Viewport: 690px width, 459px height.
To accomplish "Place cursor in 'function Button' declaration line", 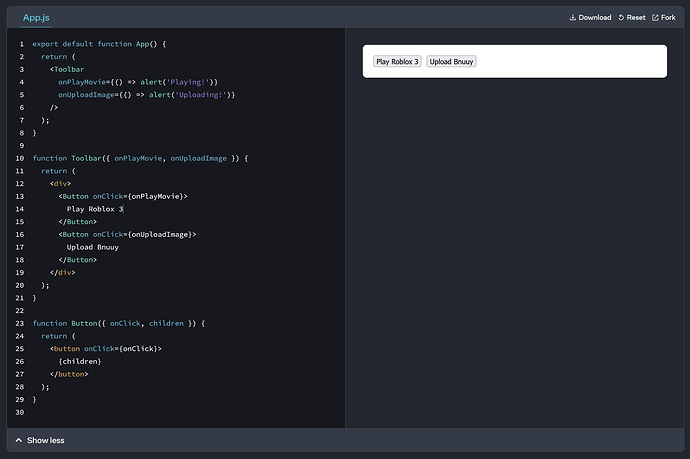I will point(118,323).
